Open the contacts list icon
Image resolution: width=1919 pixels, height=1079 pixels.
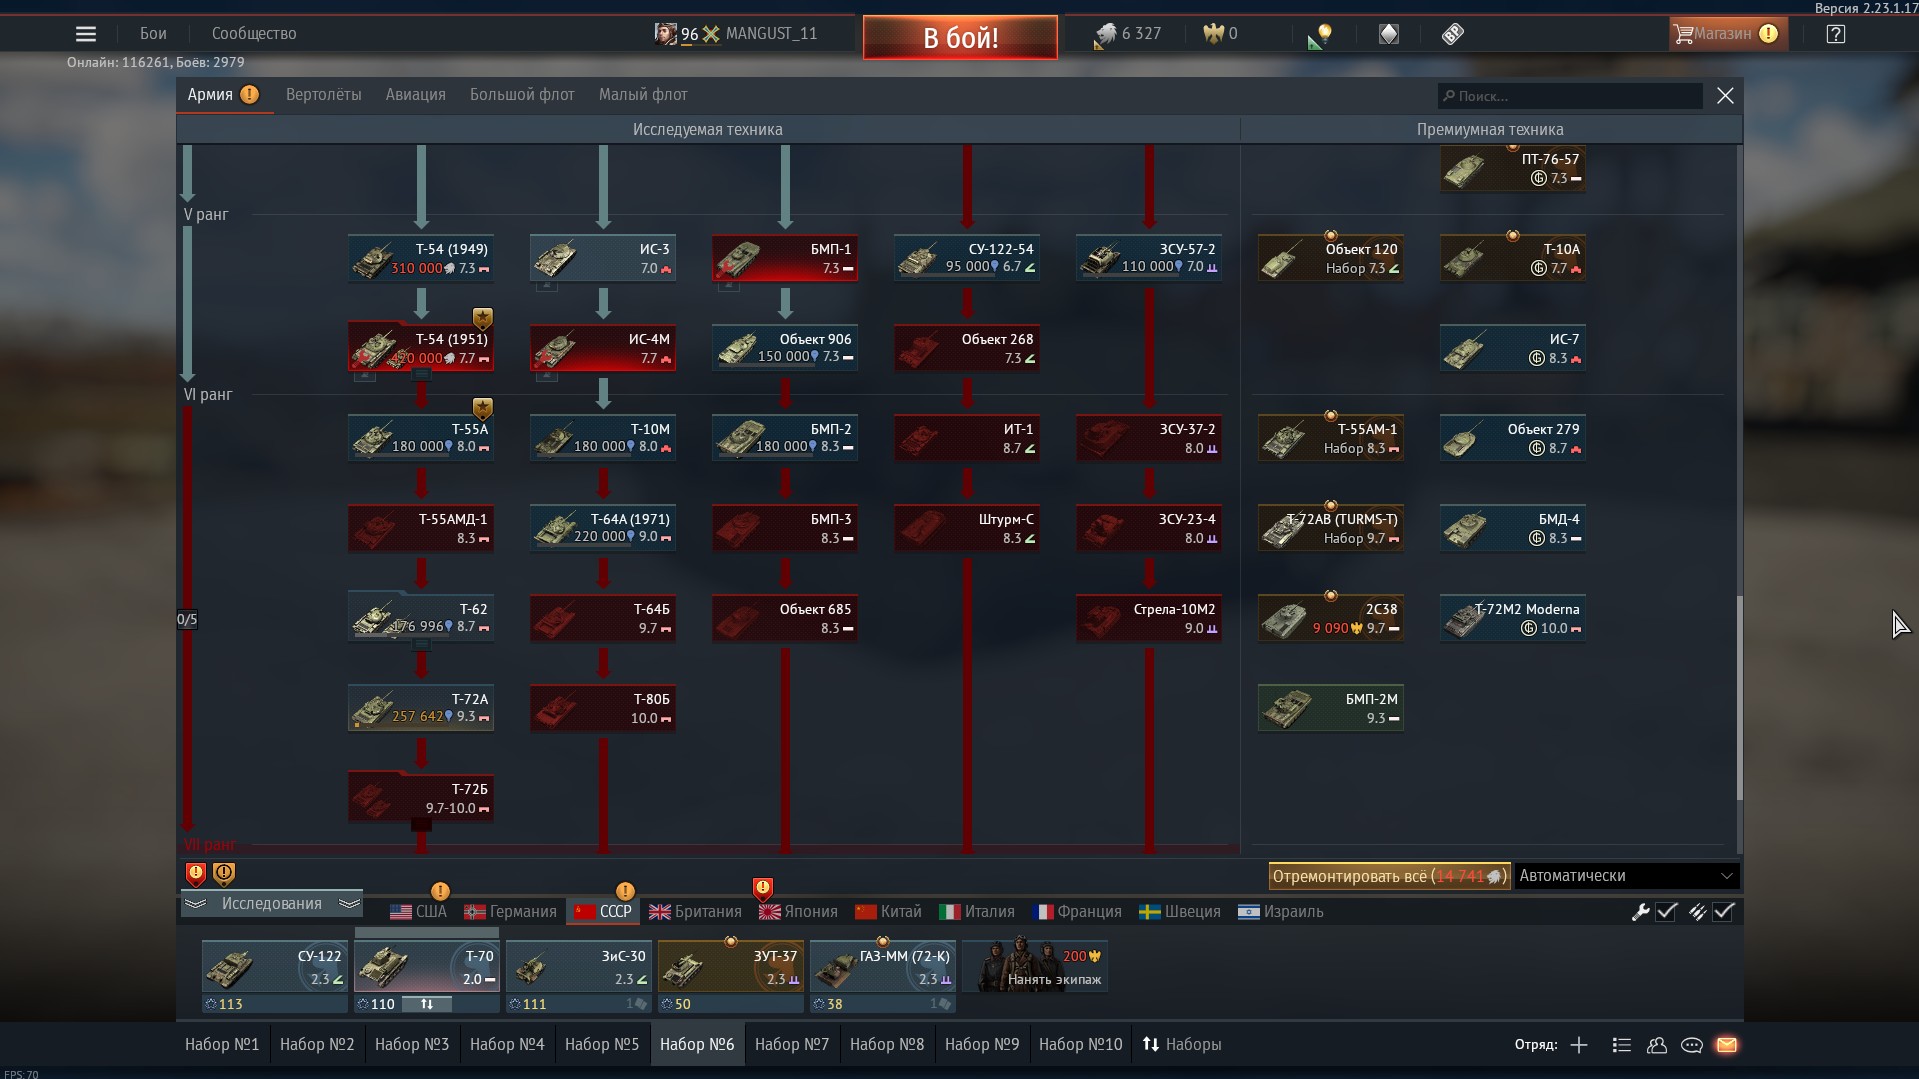(1622, 1045)
